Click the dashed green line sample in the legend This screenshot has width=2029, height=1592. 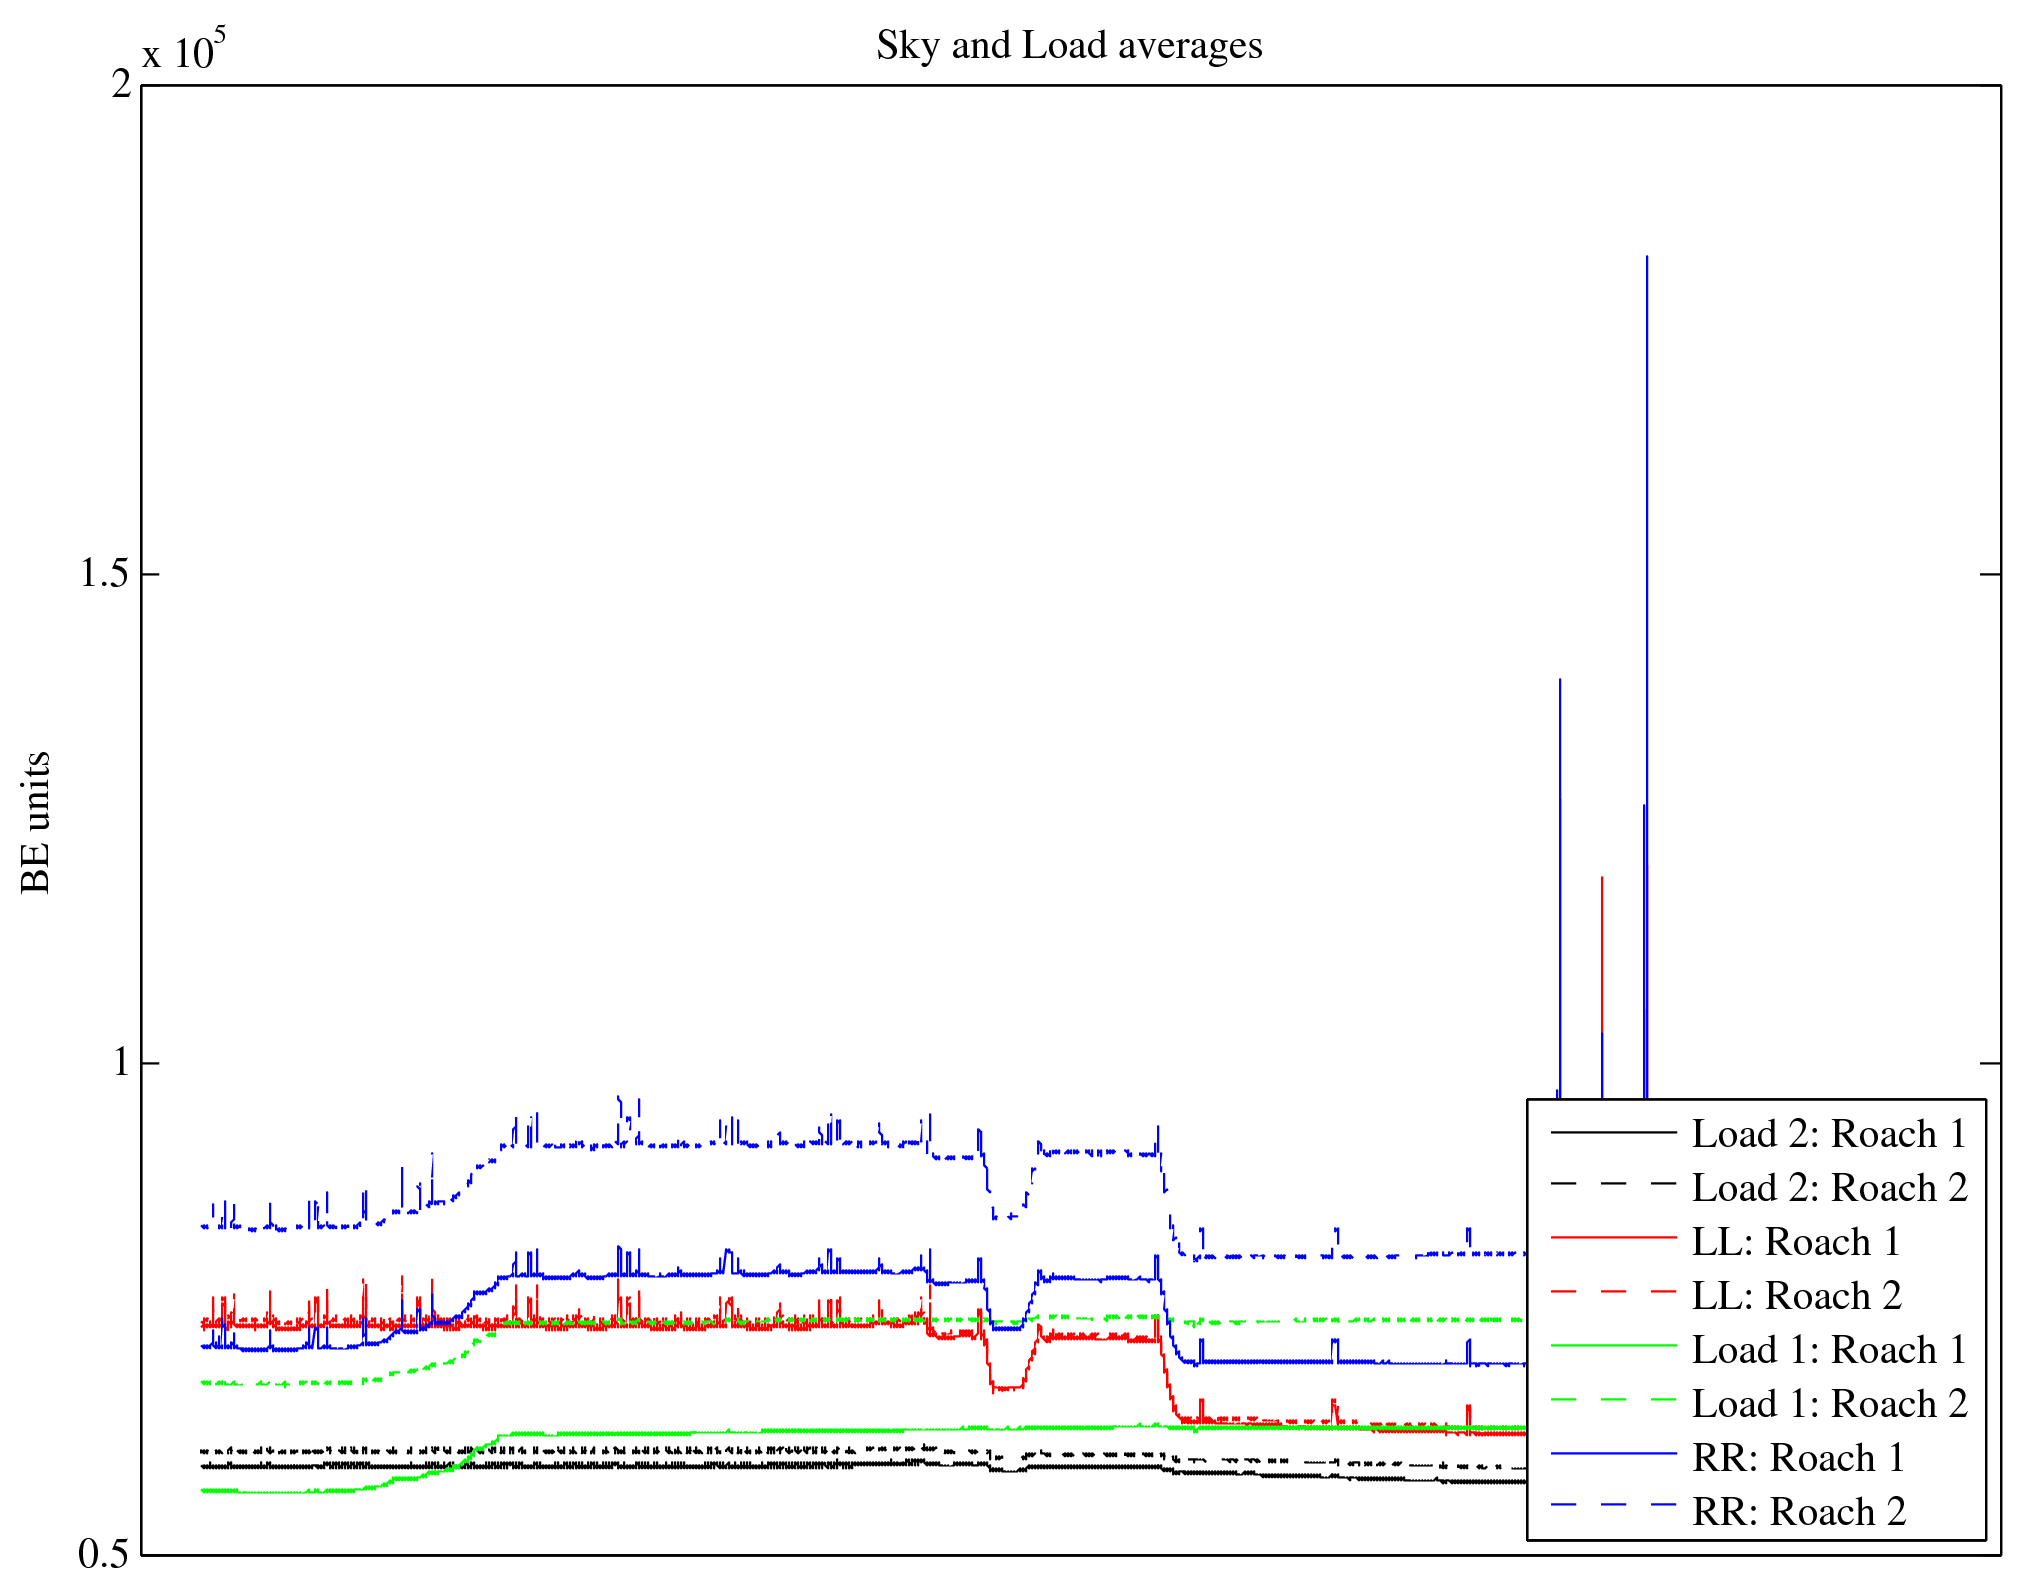tap(1613, 1400)
